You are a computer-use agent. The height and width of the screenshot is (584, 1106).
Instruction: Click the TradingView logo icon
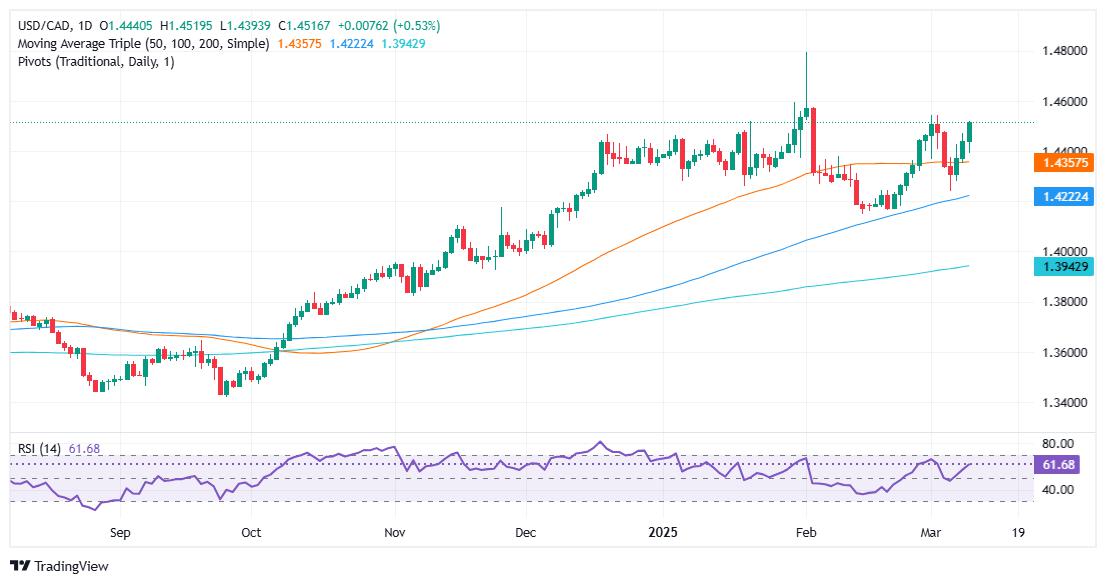(x=20, y=566)
